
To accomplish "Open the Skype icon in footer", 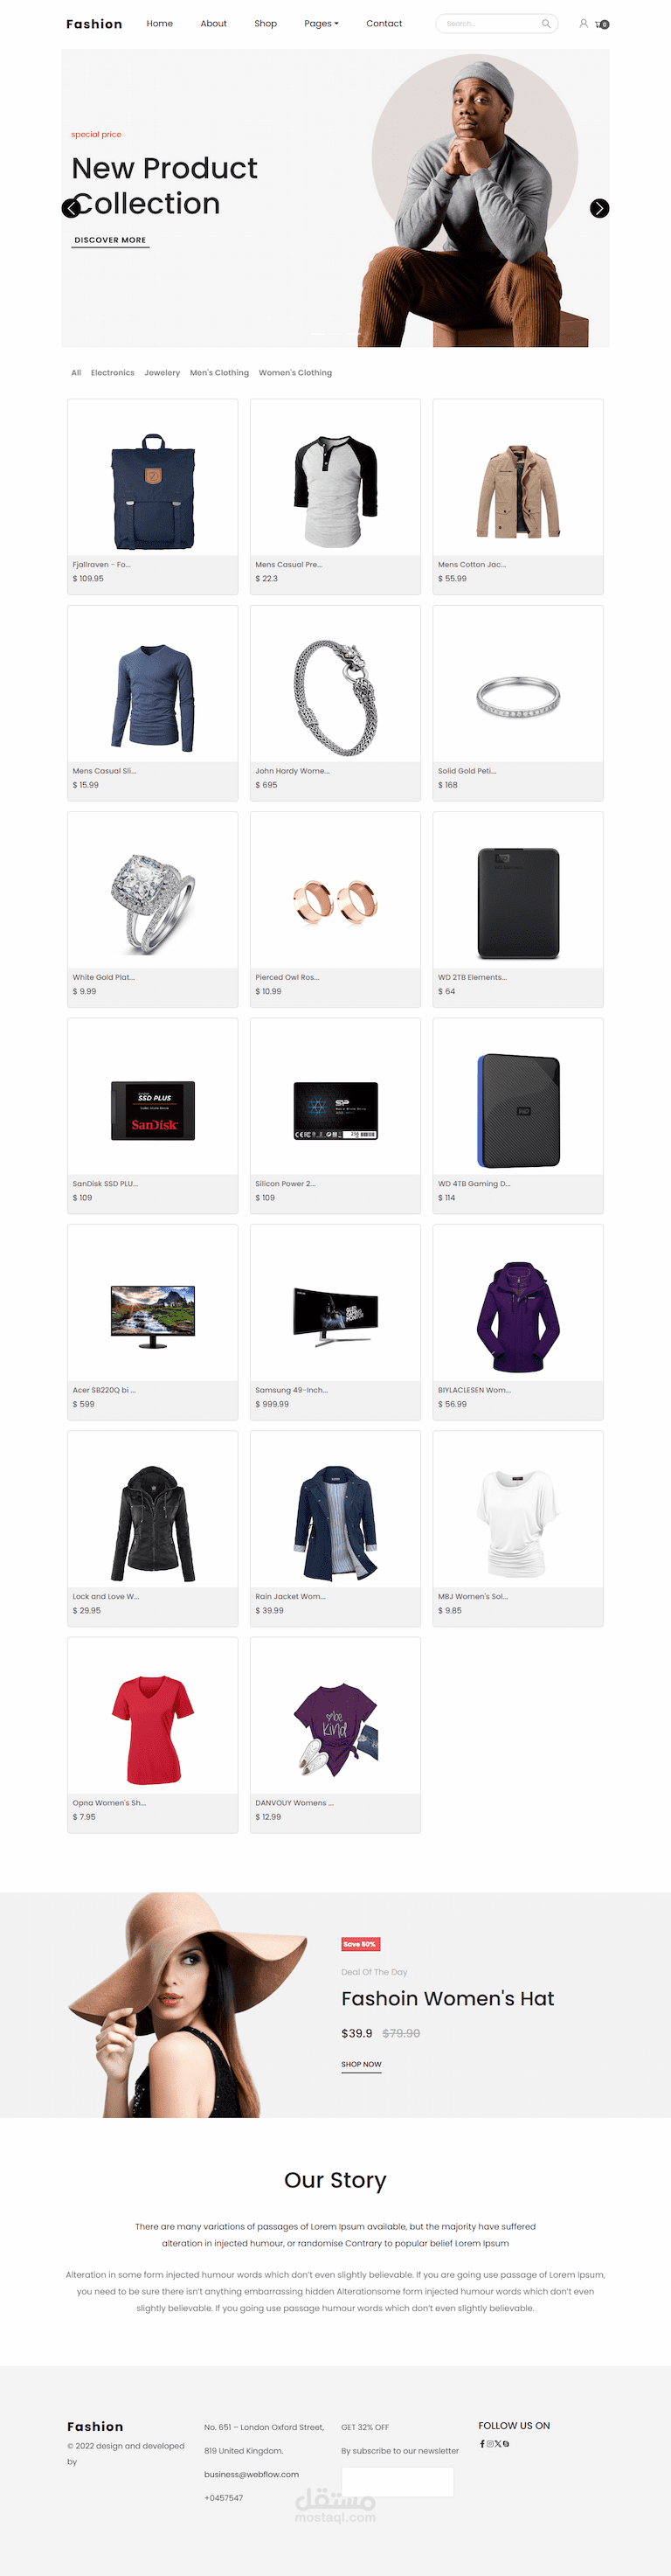I will [506, 2444].
